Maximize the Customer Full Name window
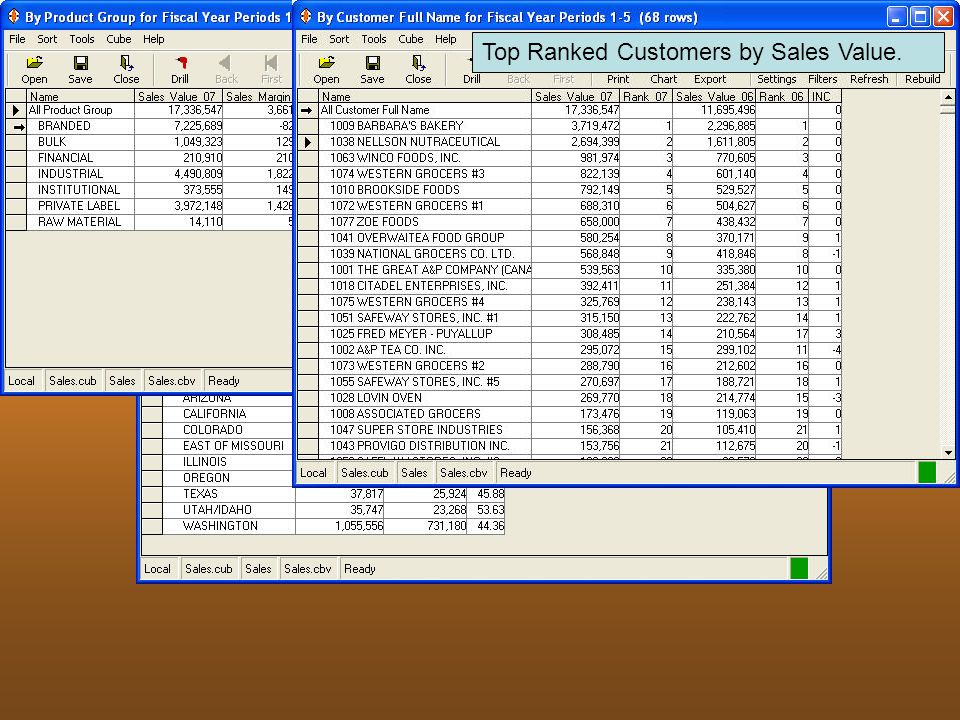 pos(920,17)
